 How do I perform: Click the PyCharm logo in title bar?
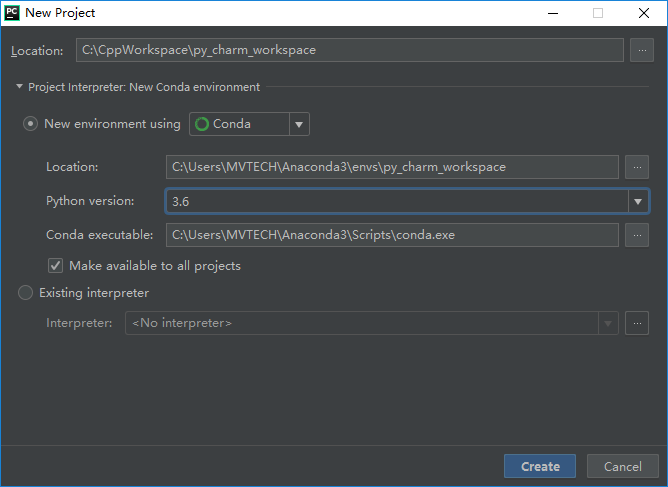pos(12,13)
